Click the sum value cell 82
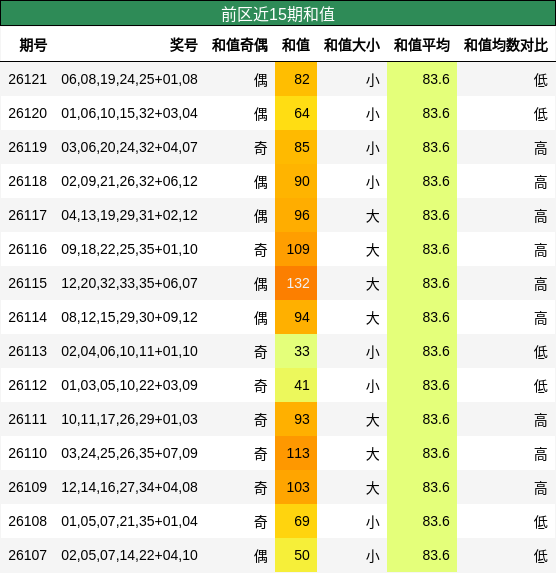Viewport: 556px width, 573px height. [296, 79]
